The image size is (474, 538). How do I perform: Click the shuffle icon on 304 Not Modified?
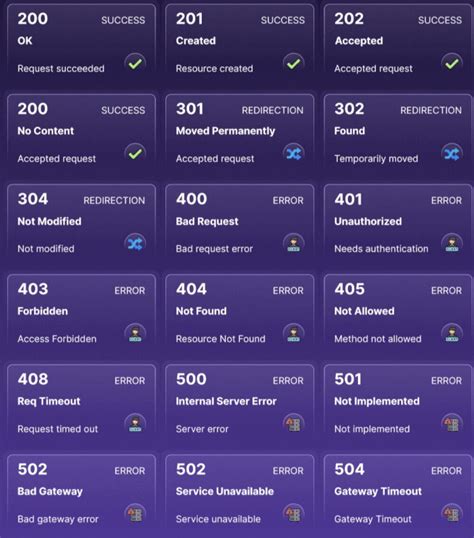coord(135,244)
